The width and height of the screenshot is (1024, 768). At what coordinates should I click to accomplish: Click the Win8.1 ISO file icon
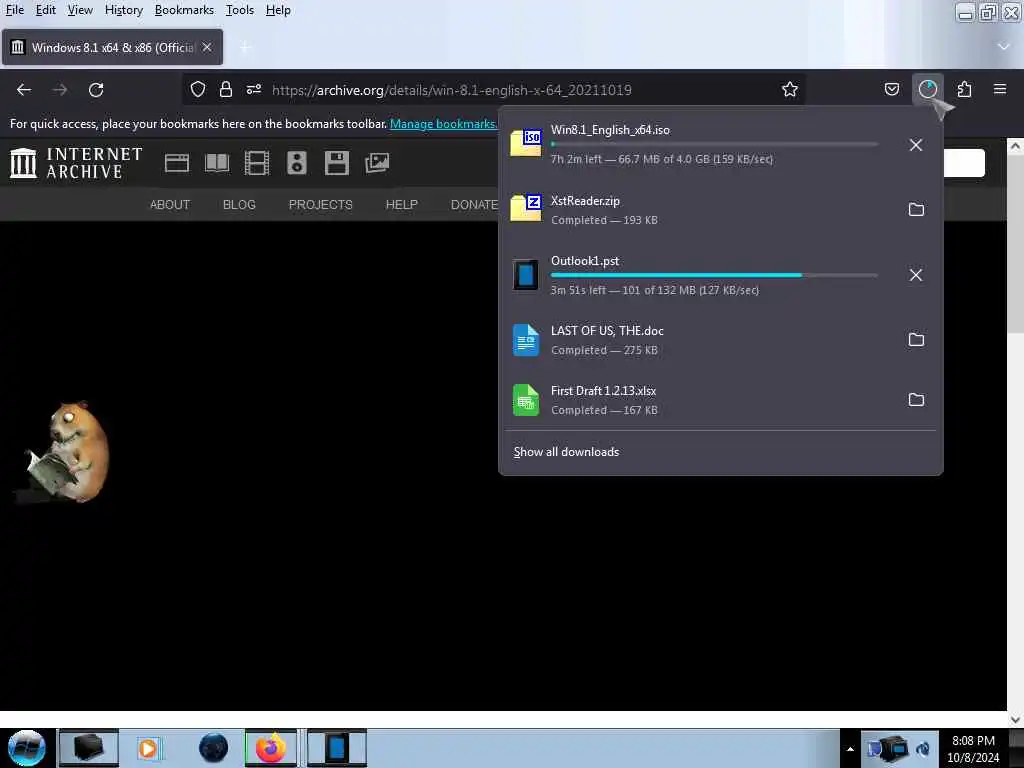click(526, 143)
